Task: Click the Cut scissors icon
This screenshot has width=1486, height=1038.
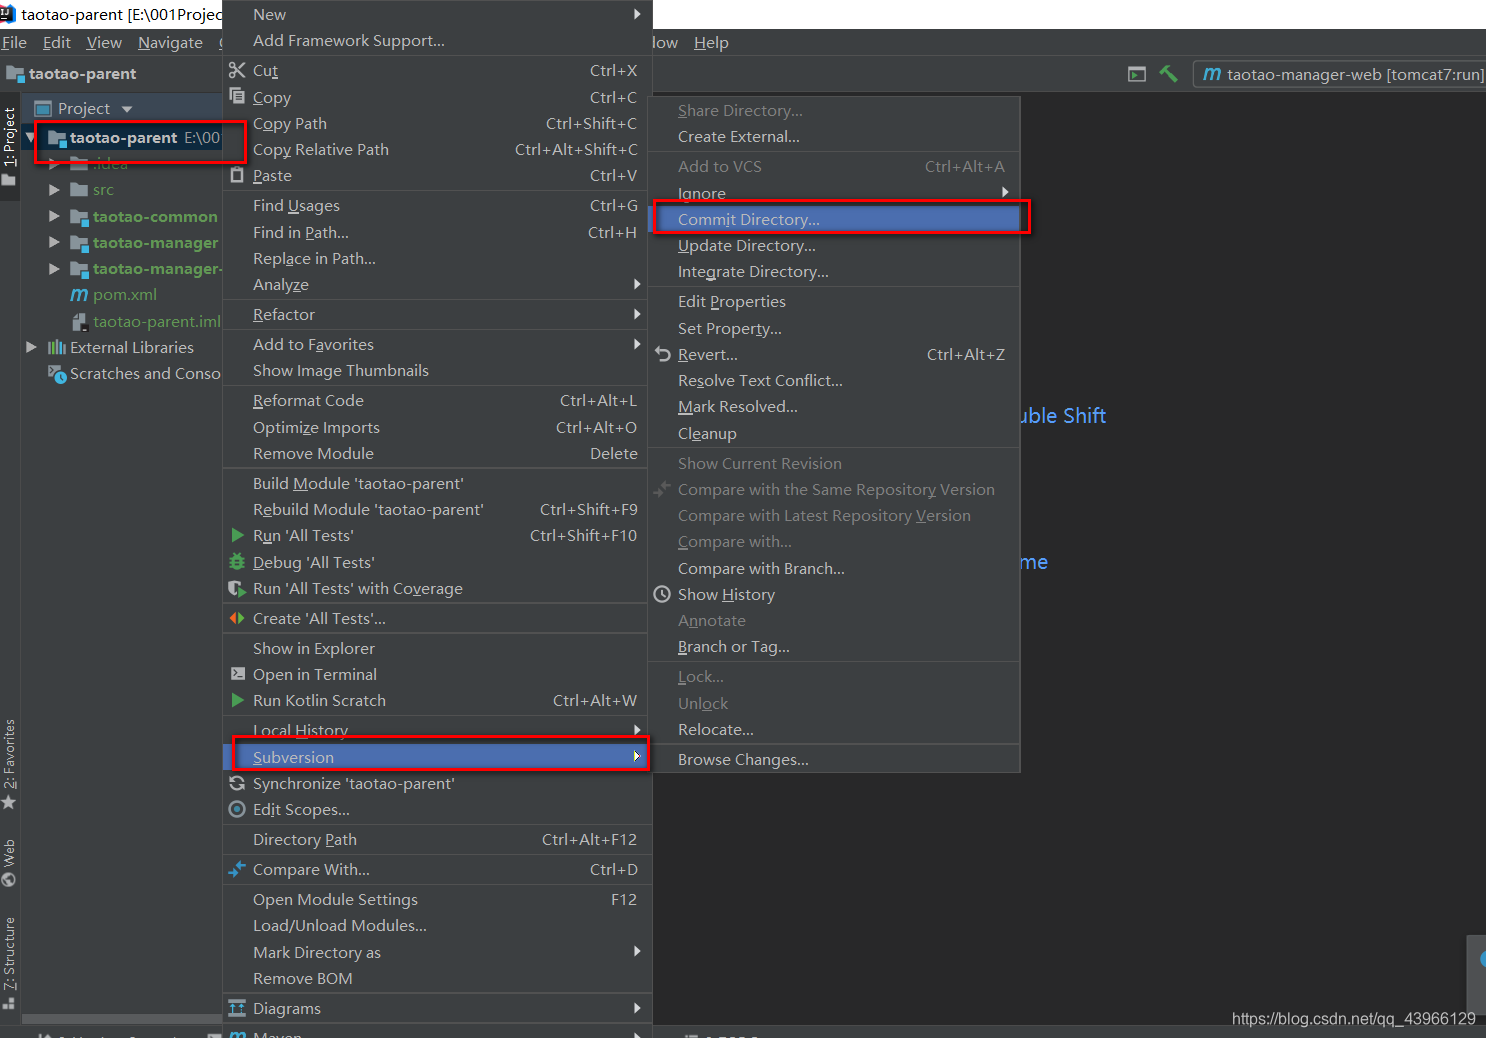Action: tap(237, 70)
